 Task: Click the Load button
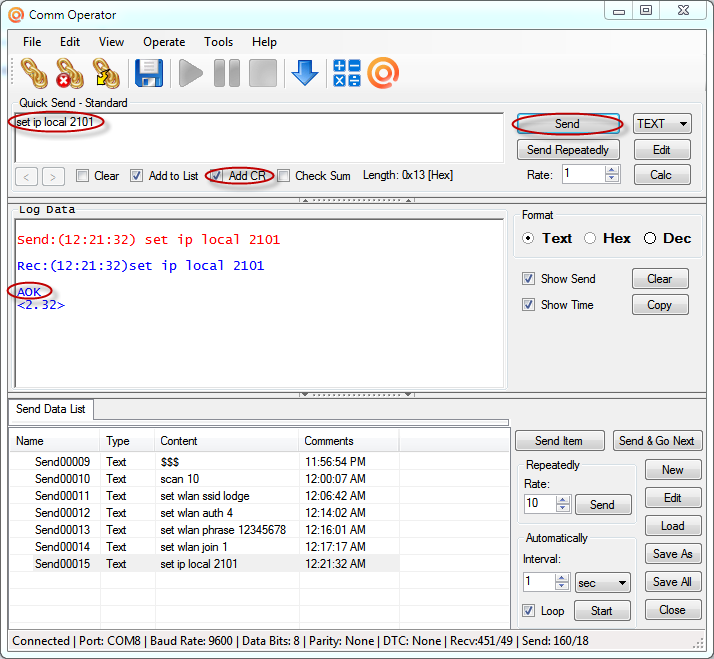tap(673, 526)
